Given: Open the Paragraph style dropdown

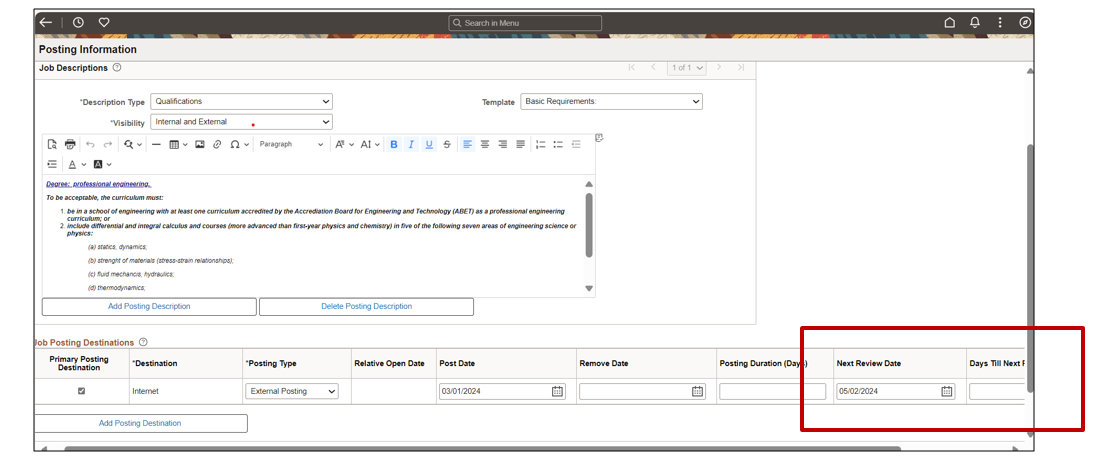Looking at the screenshot, I should tap(290, 144).
